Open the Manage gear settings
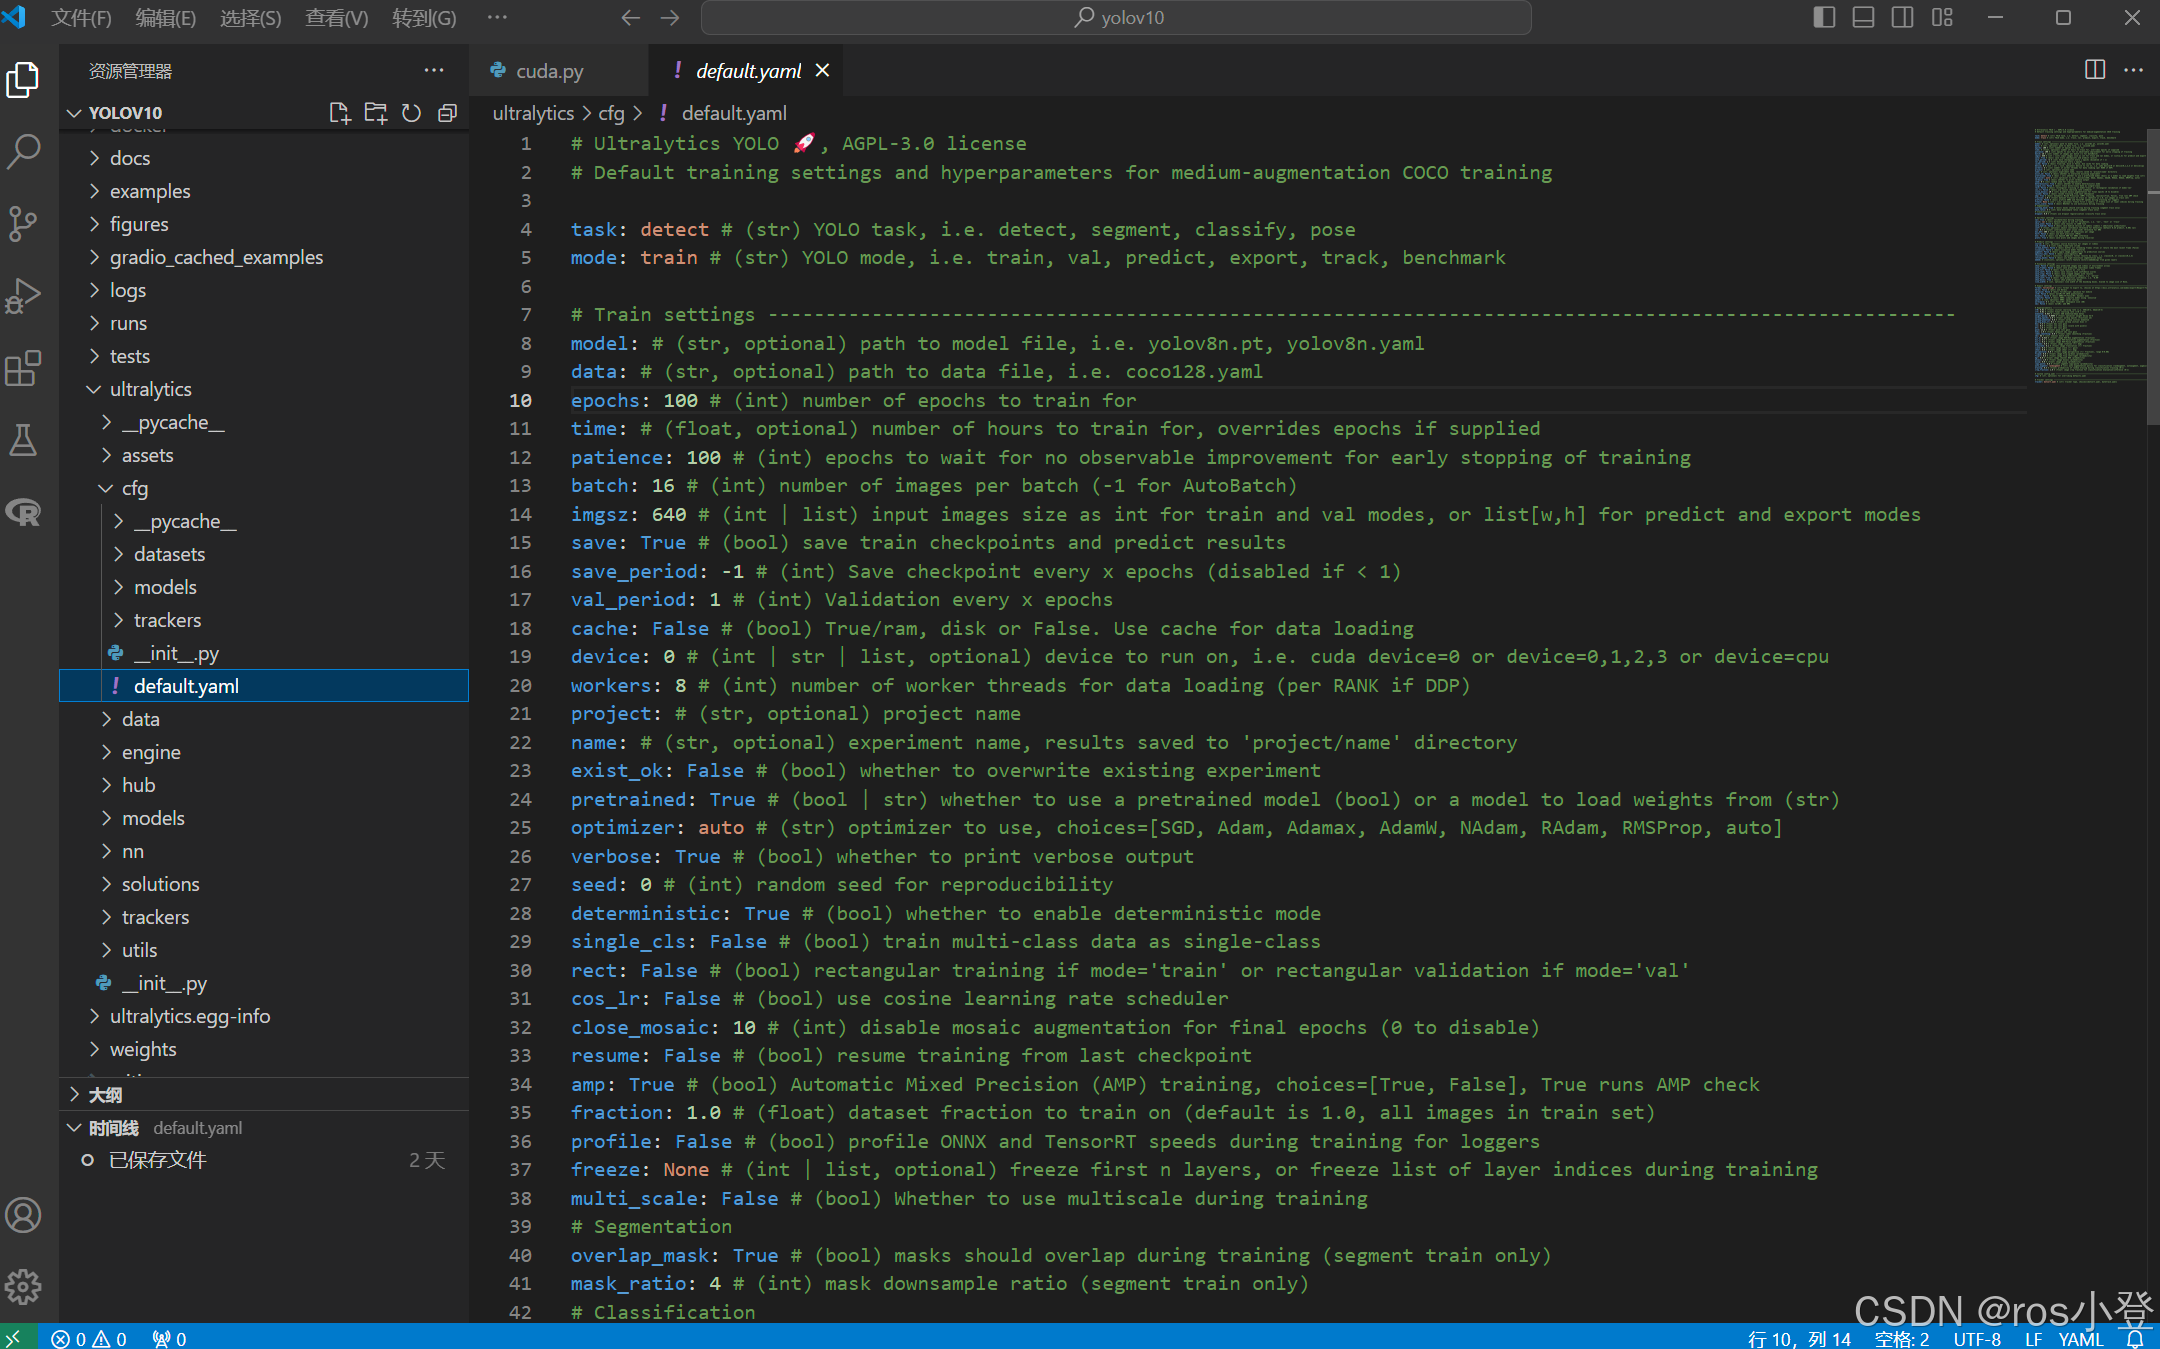2160x1349 pixels. click(23, 1287)
